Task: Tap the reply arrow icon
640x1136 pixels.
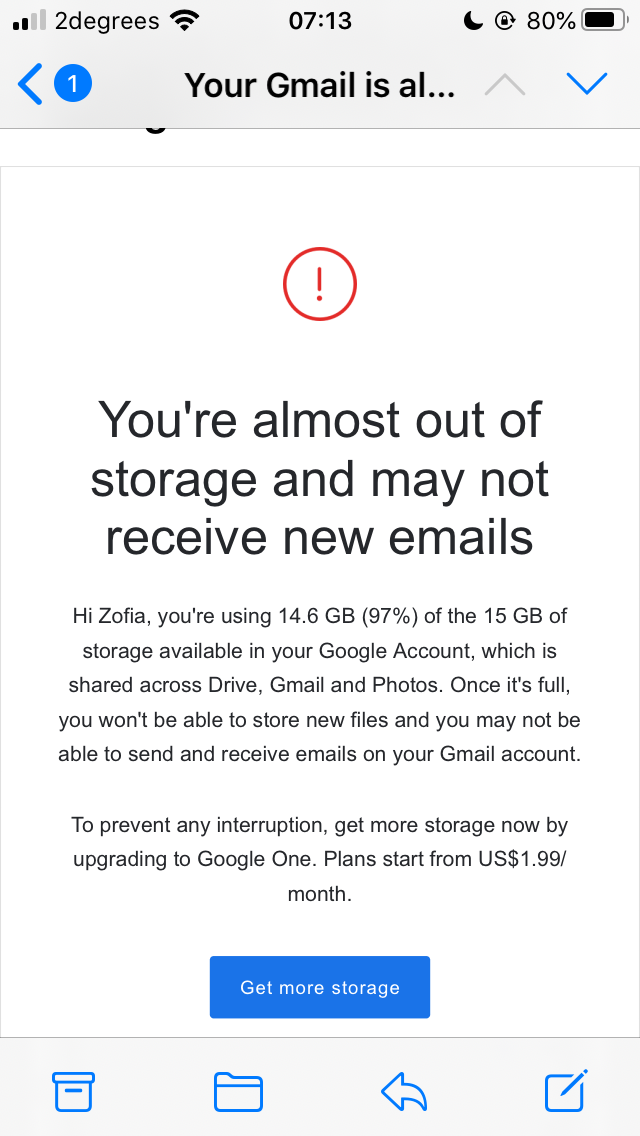Action: (404, 1091)
